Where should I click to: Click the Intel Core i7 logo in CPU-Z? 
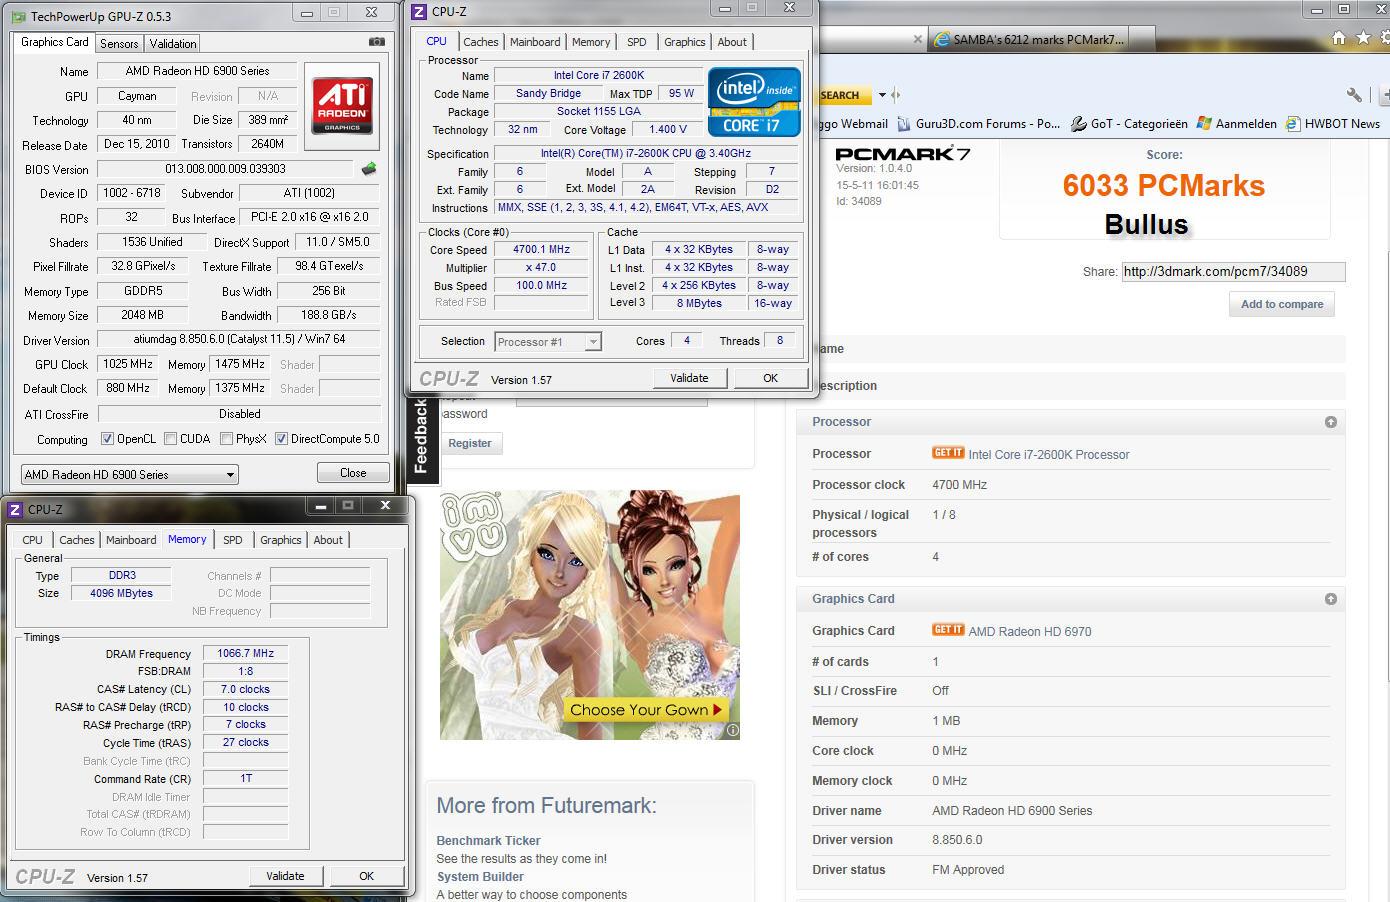[x=754, y=101]
